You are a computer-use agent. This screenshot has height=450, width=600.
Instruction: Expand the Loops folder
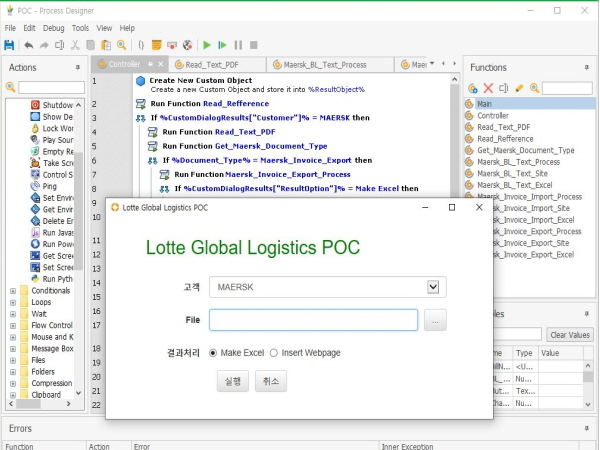13,302
